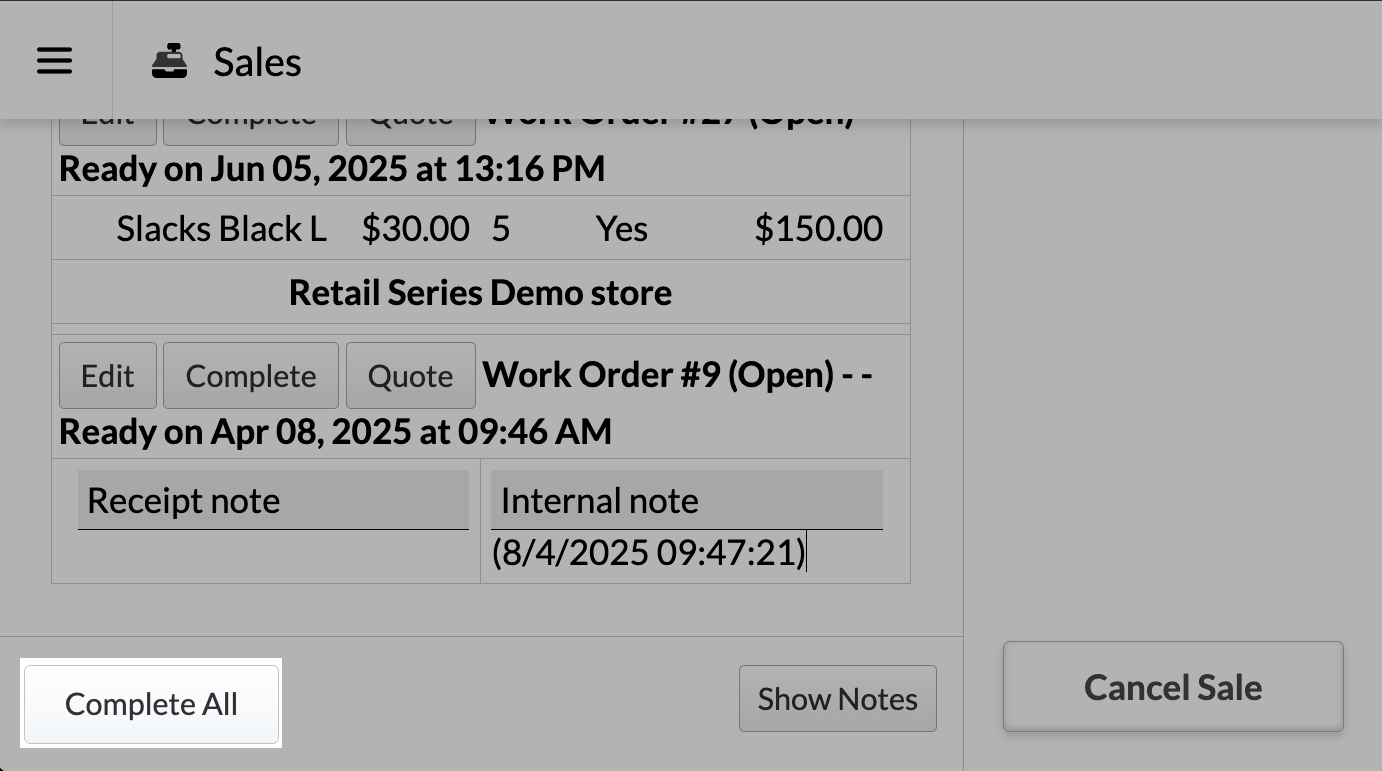Screen dimensions: 1382x771
Task: Click the Ready on Jun 05, 2025 line
Action: point(332,169)
